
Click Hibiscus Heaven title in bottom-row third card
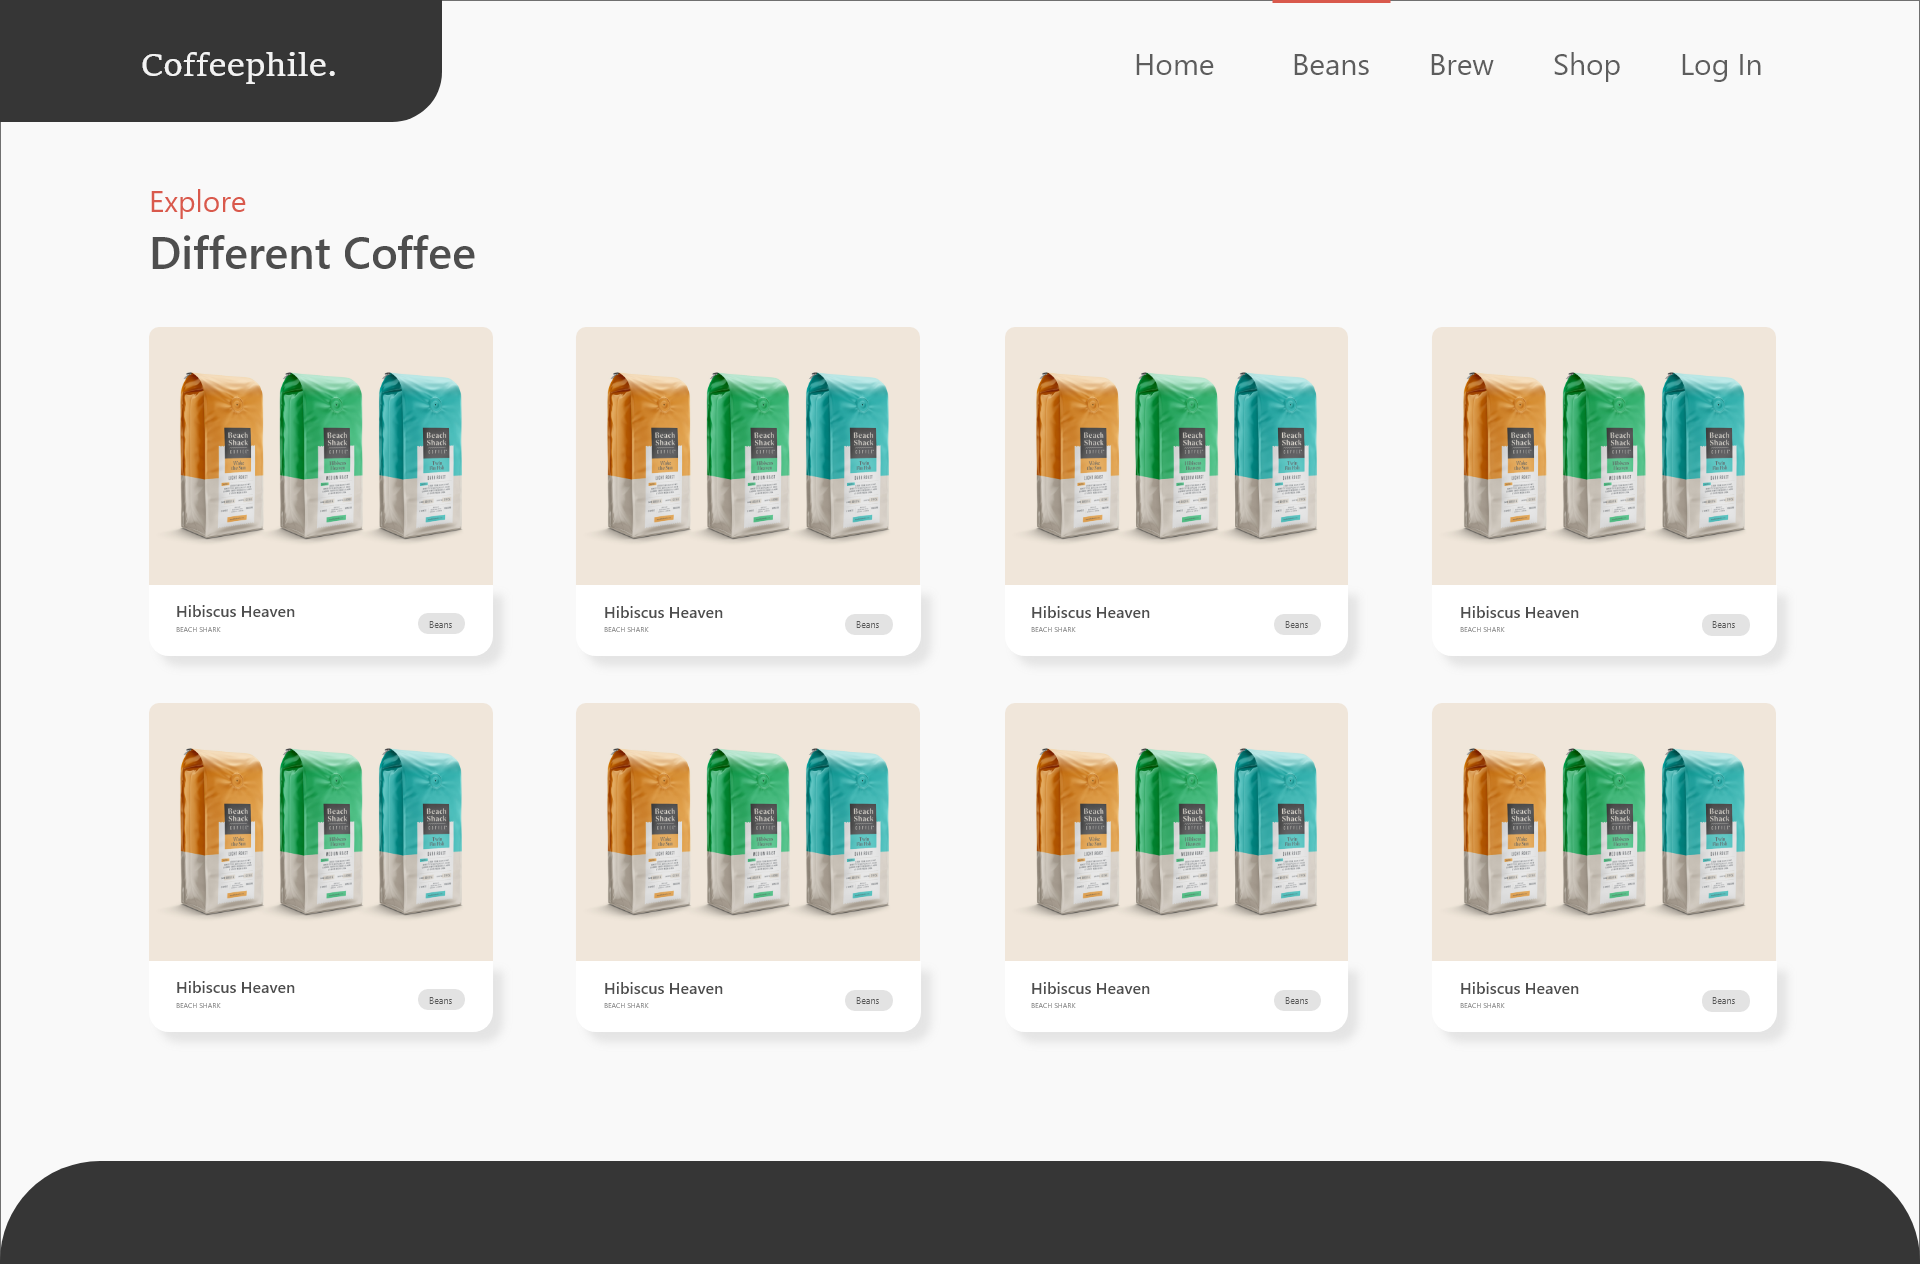pos(1090,988)
